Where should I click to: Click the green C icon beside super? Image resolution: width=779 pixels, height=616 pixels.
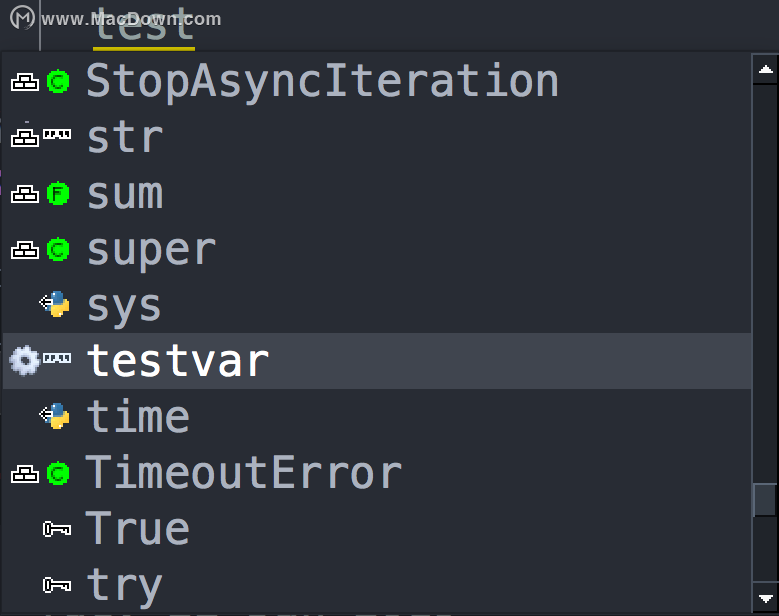coord(58,249)
